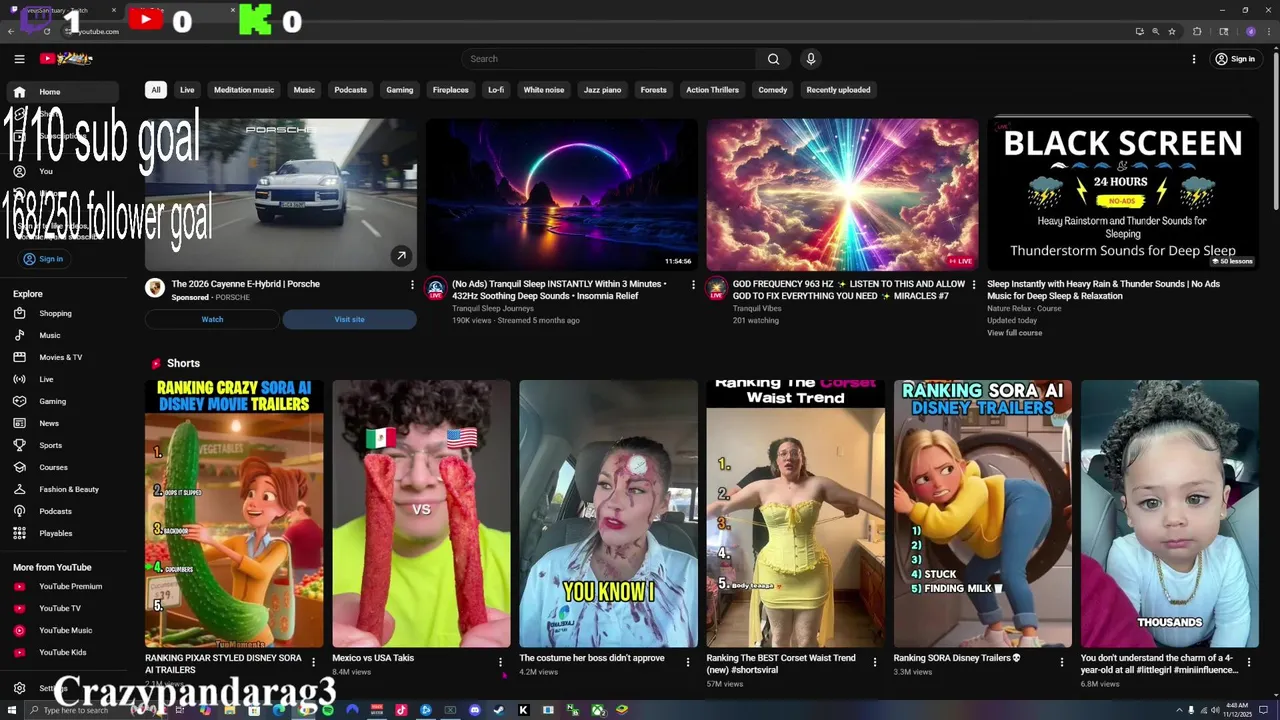Viewport: 1280px width, 720px height.
Task: Click Visit site on Porsche ad
Action: 350,319
